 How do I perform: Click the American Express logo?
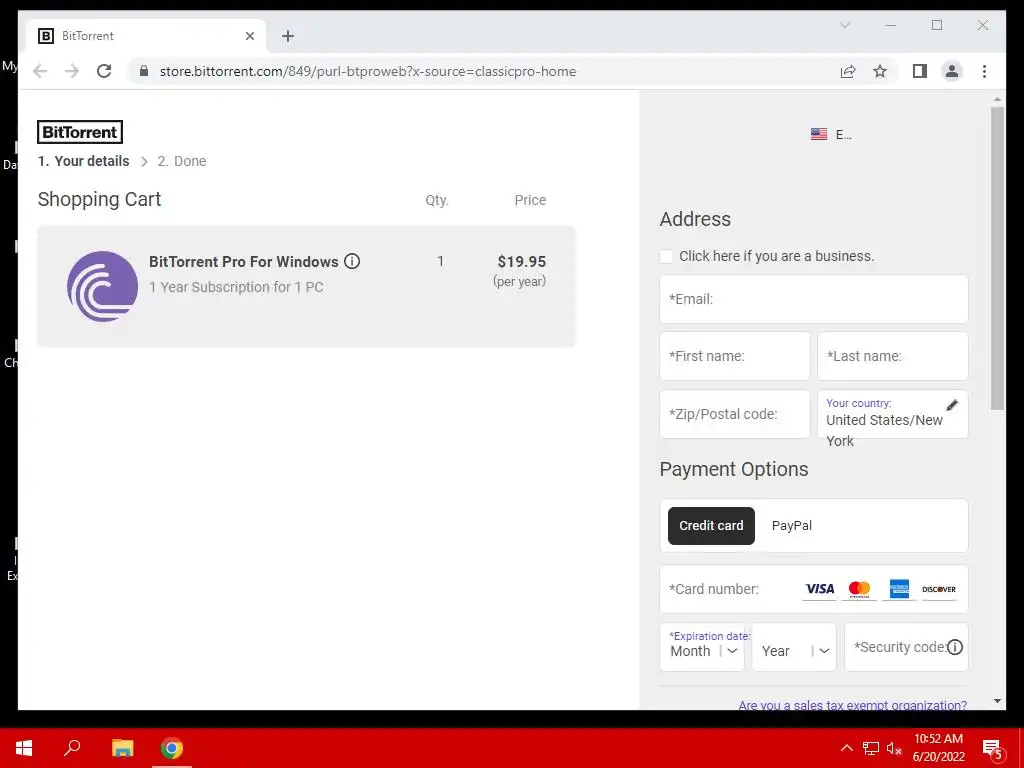(x=899, y=589)
